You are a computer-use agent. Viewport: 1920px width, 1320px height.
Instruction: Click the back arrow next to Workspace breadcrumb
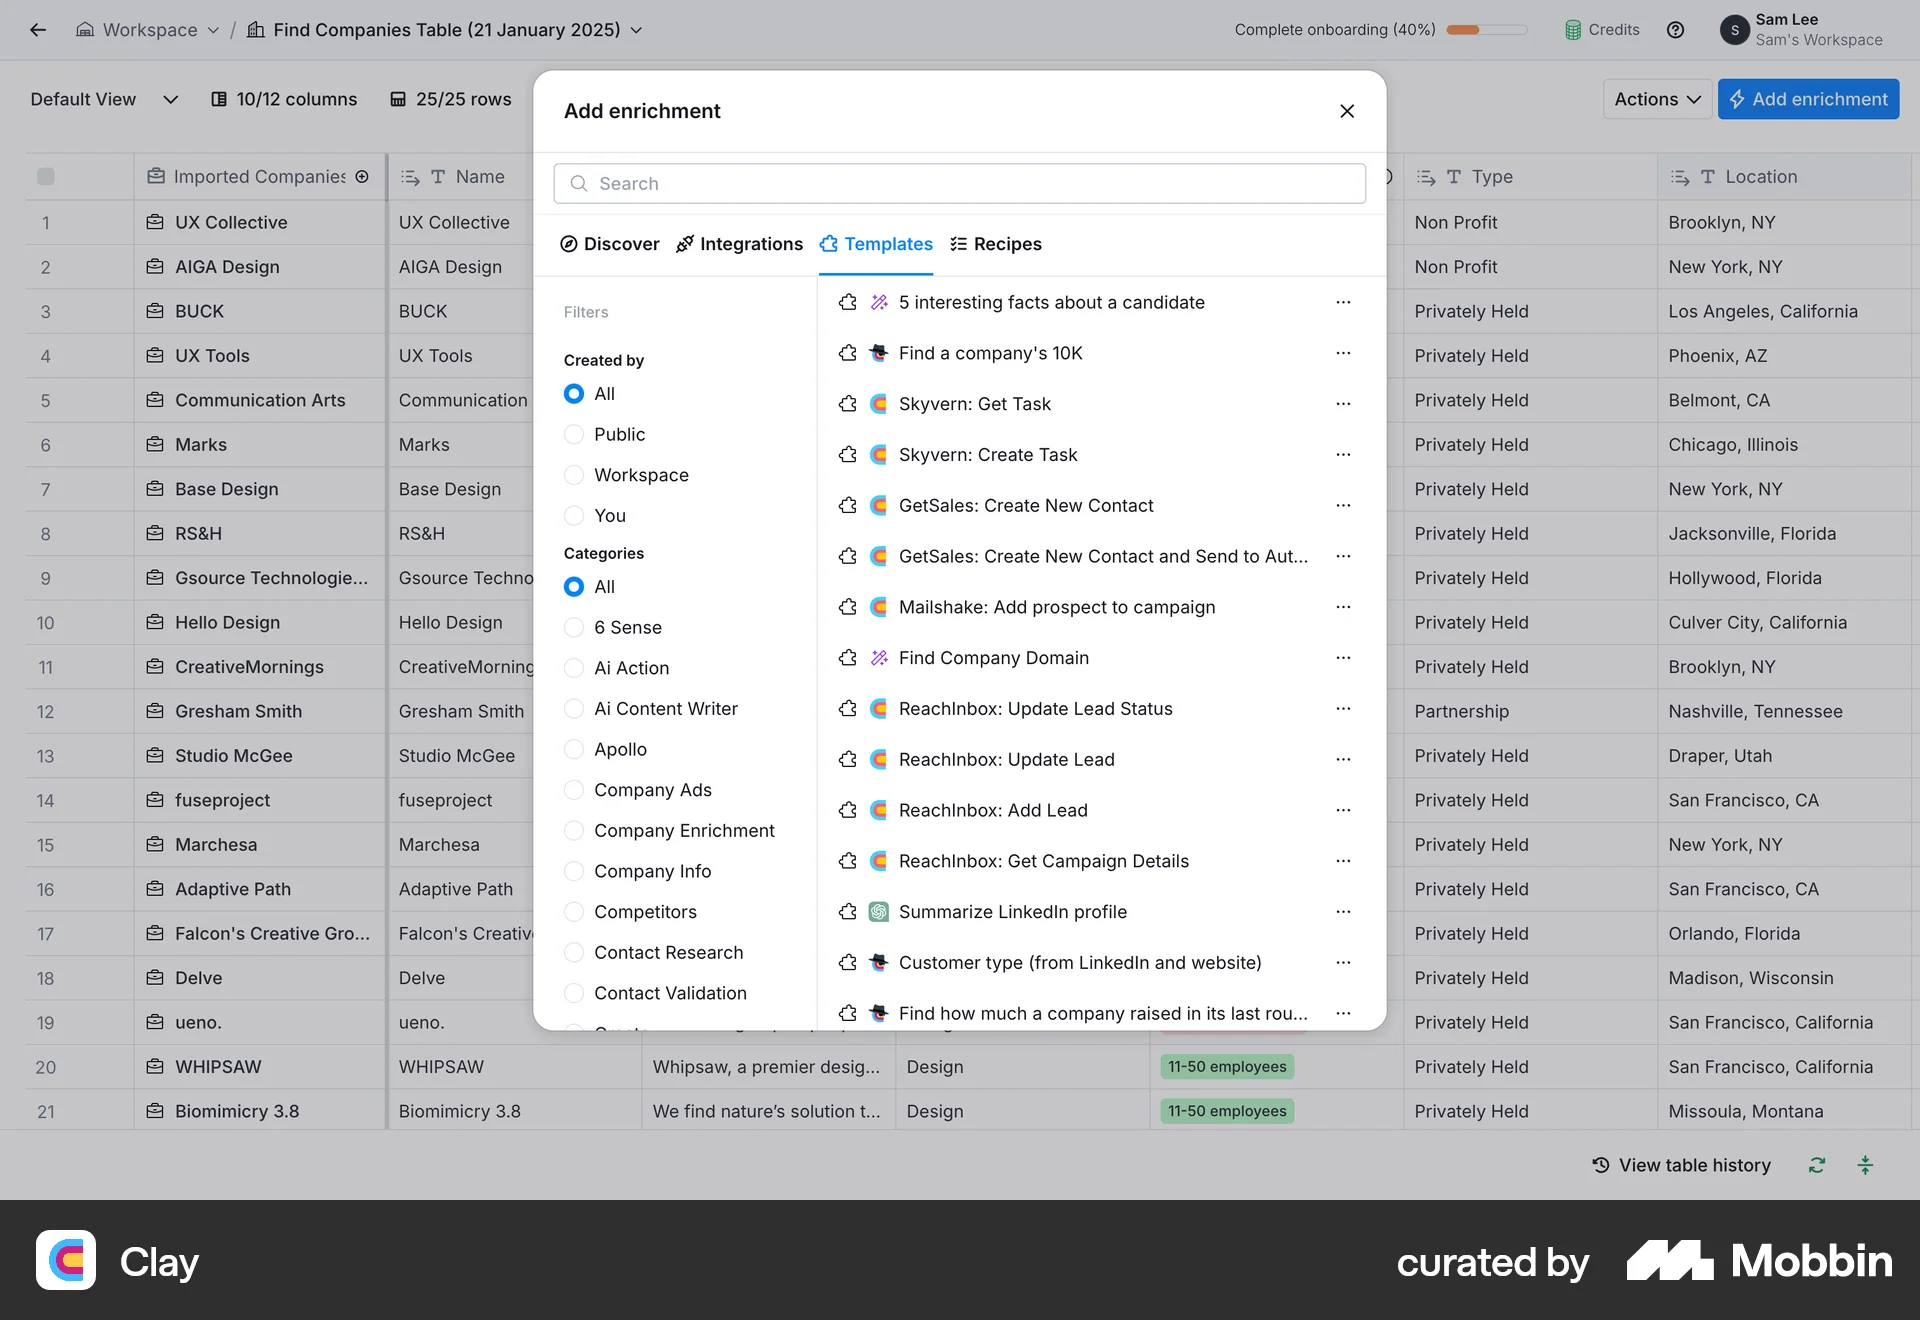[x=38, y=30]
